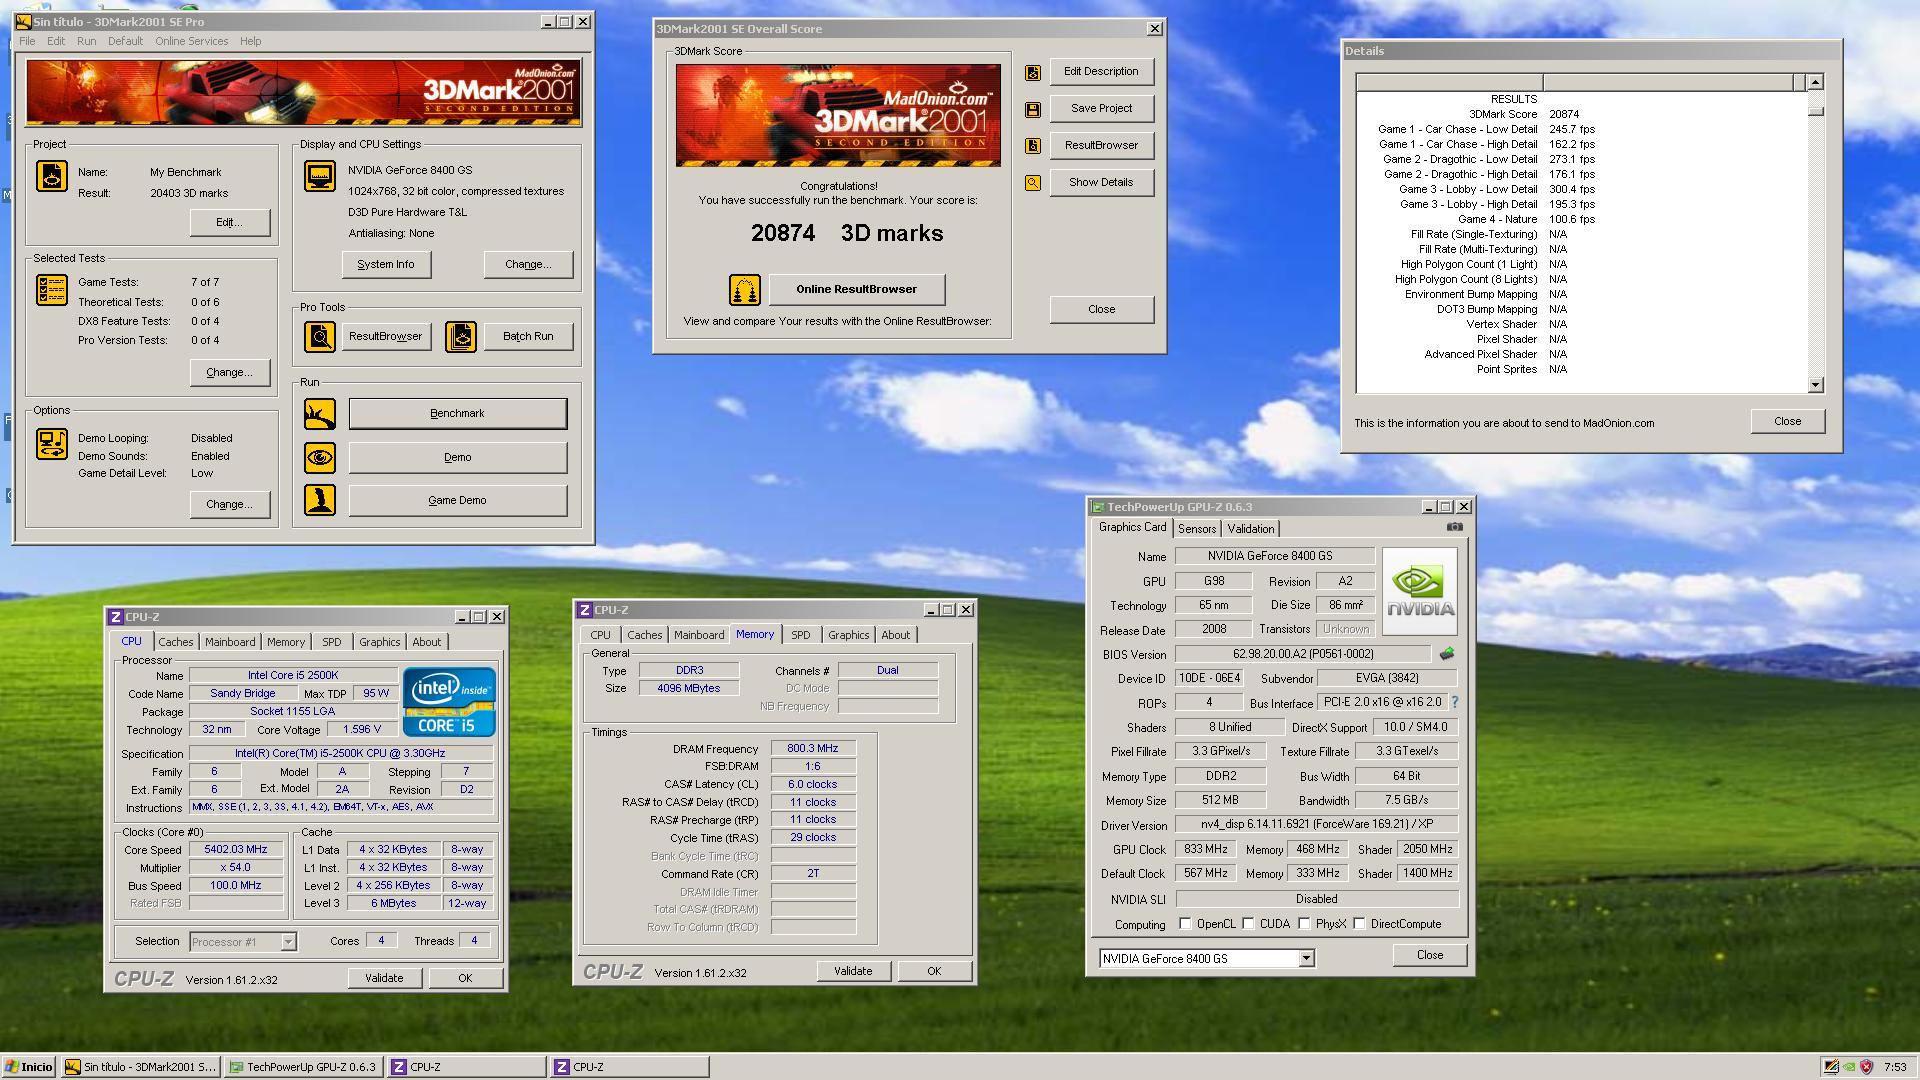Click the NVIDIA logo in GPU-Z

1420,591
